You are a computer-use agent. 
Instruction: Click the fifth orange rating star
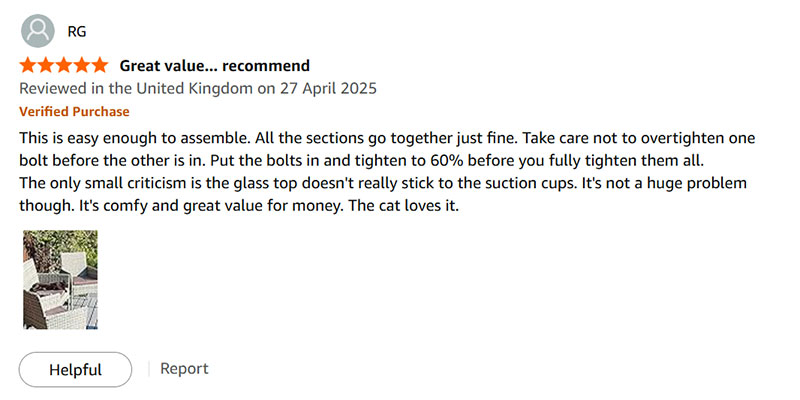(x=98, y=65)
